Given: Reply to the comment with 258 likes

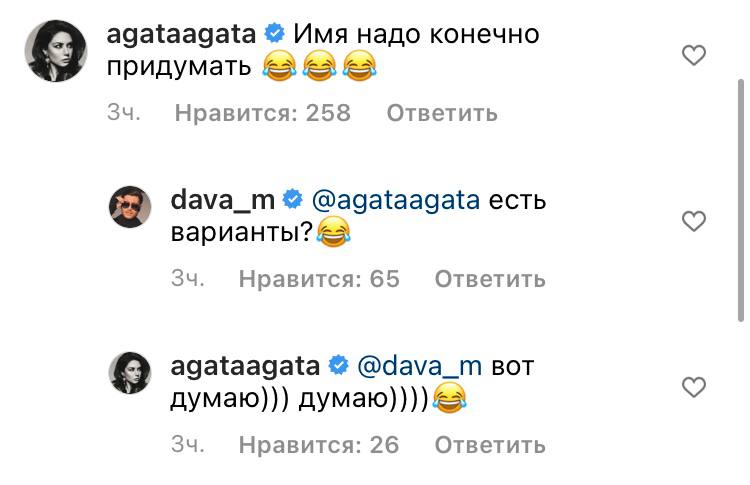Looking at the screenshot, I should [x=442, y=113].
